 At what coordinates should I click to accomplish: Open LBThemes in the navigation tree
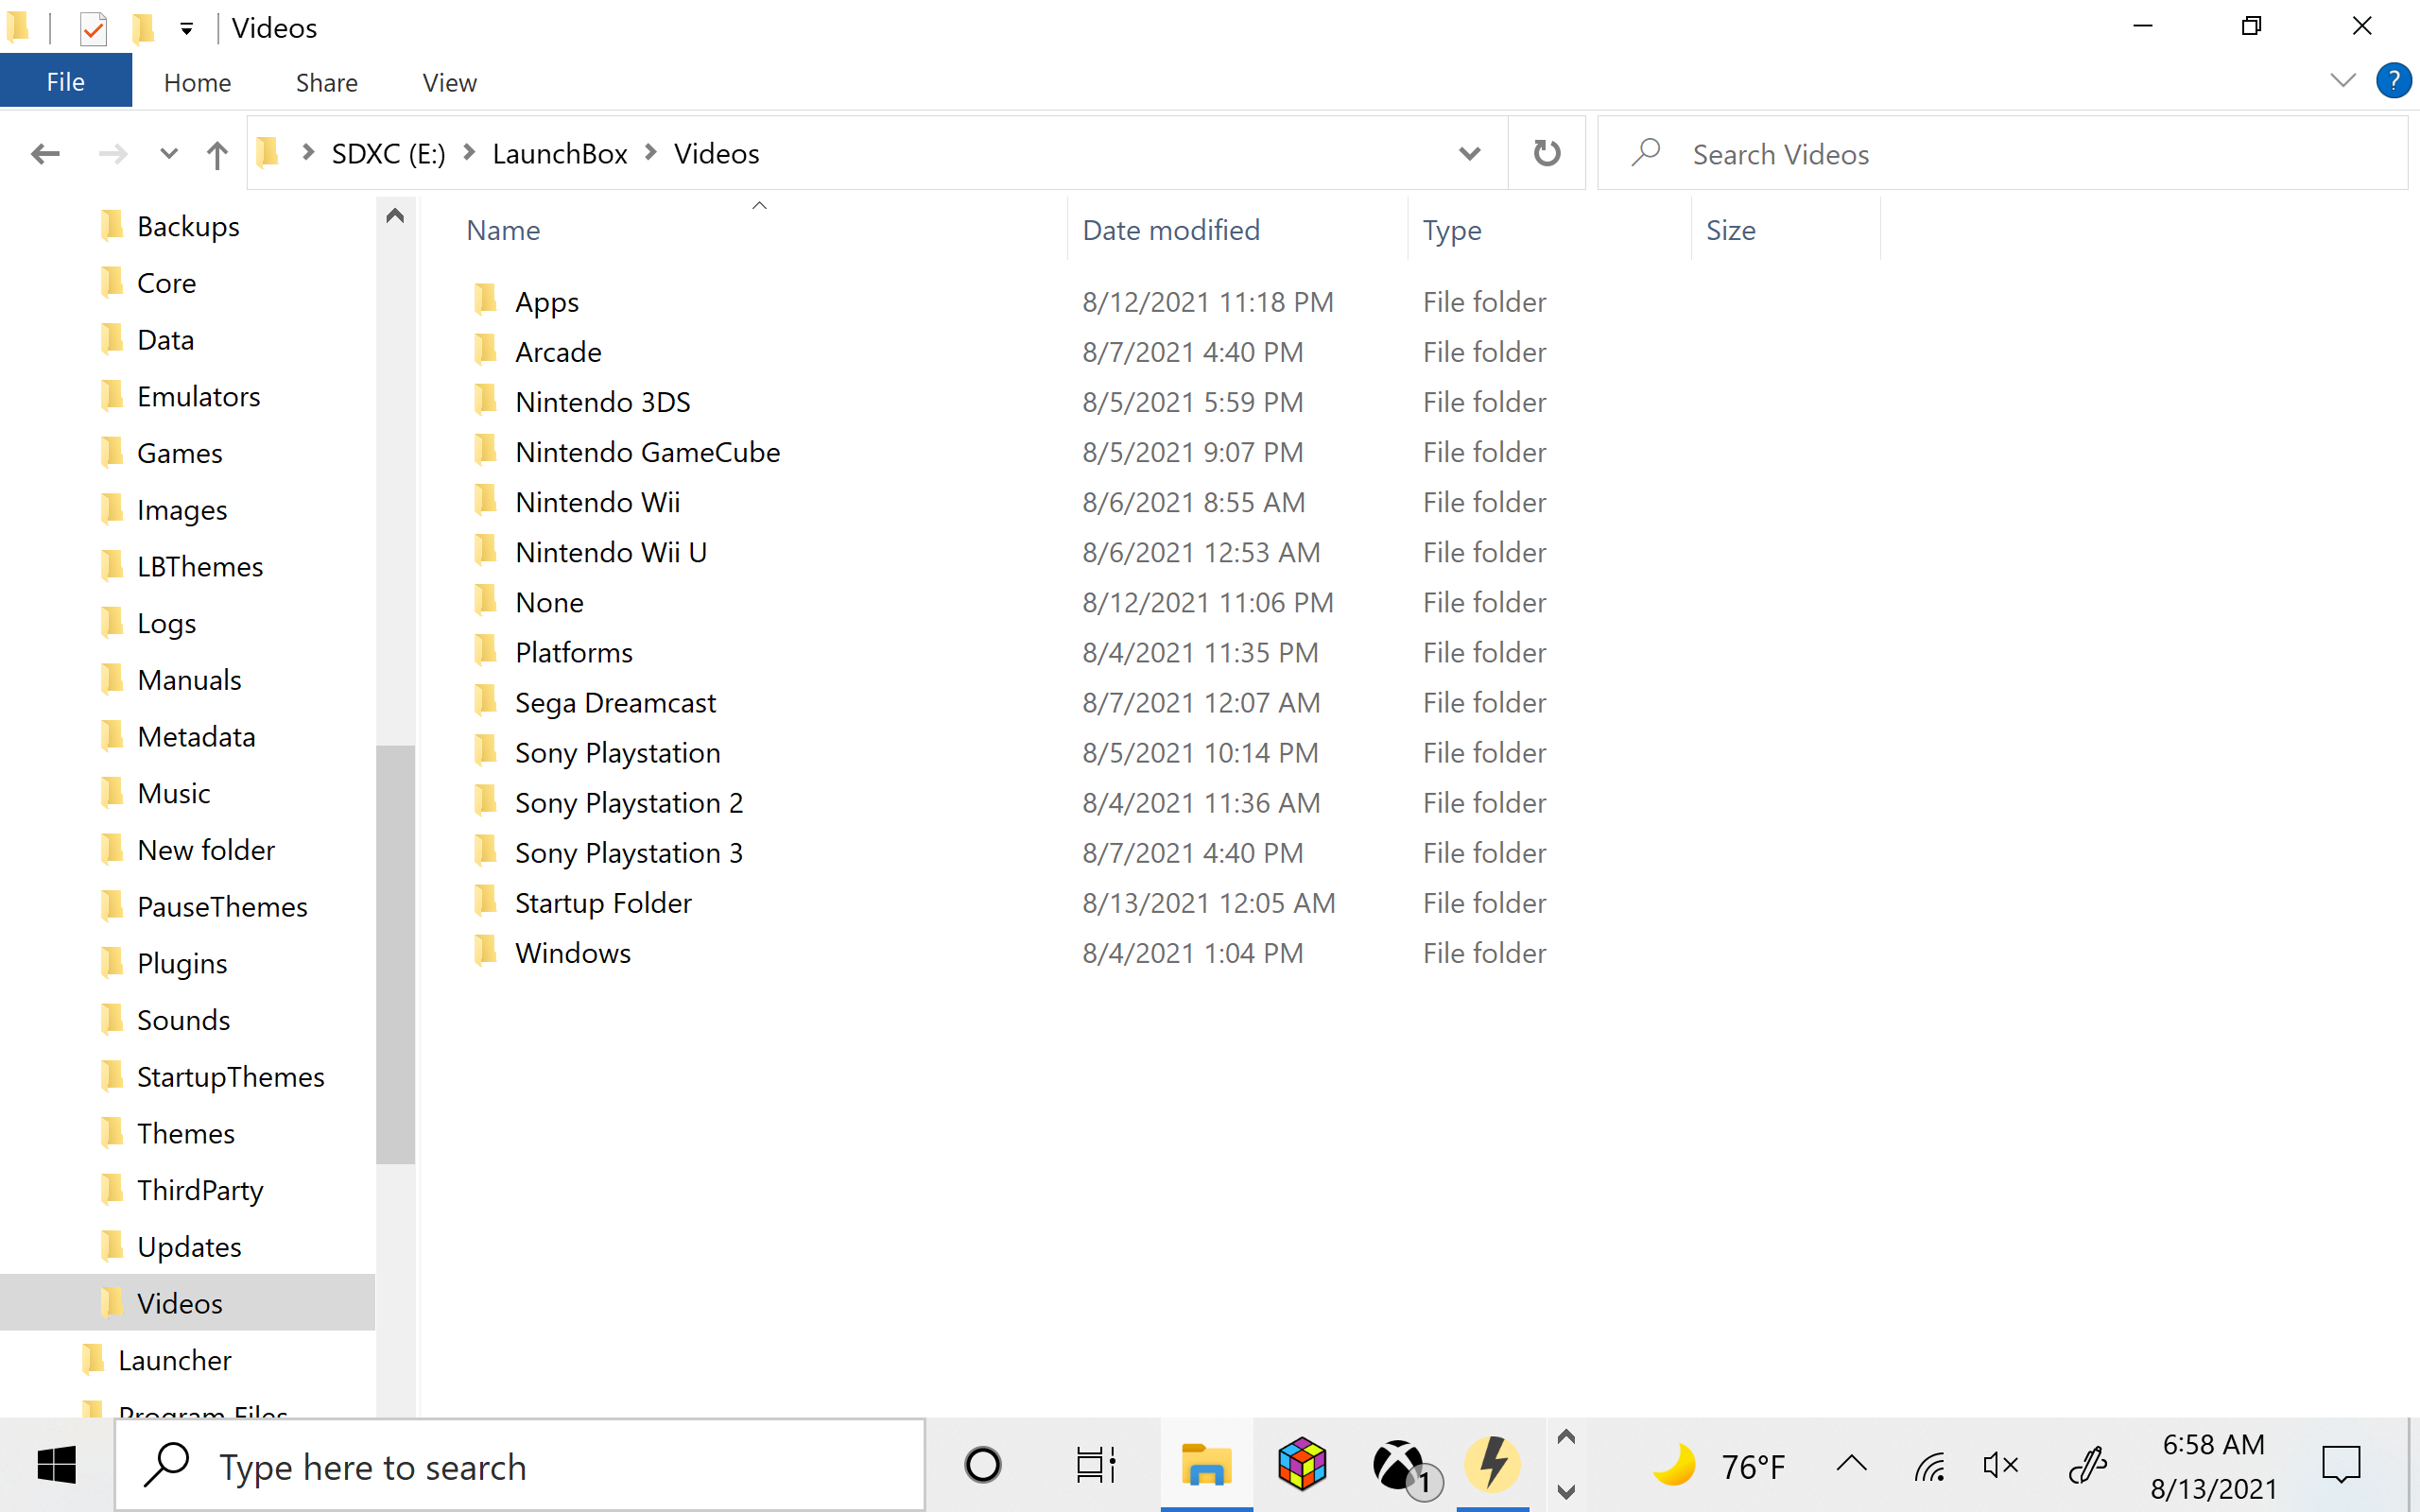coord(200,566)
